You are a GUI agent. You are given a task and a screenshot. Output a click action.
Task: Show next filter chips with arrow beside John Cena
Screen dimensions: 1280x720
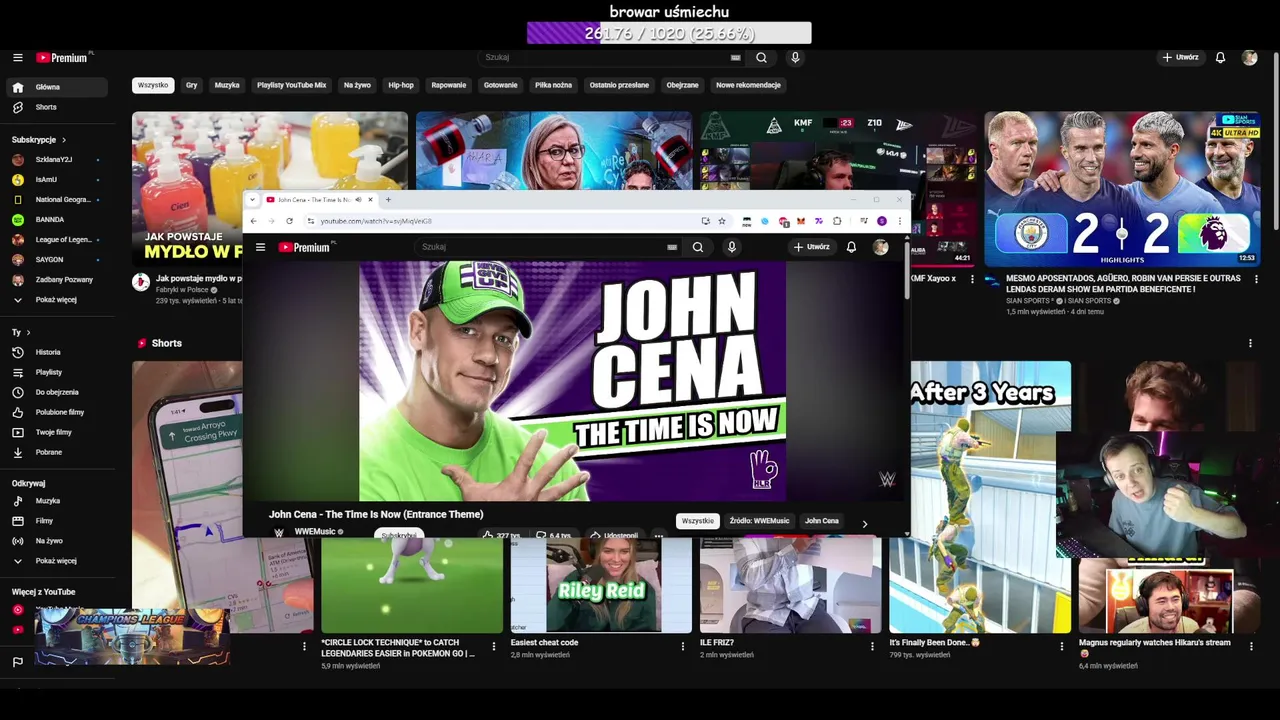[x=865, y=523]
